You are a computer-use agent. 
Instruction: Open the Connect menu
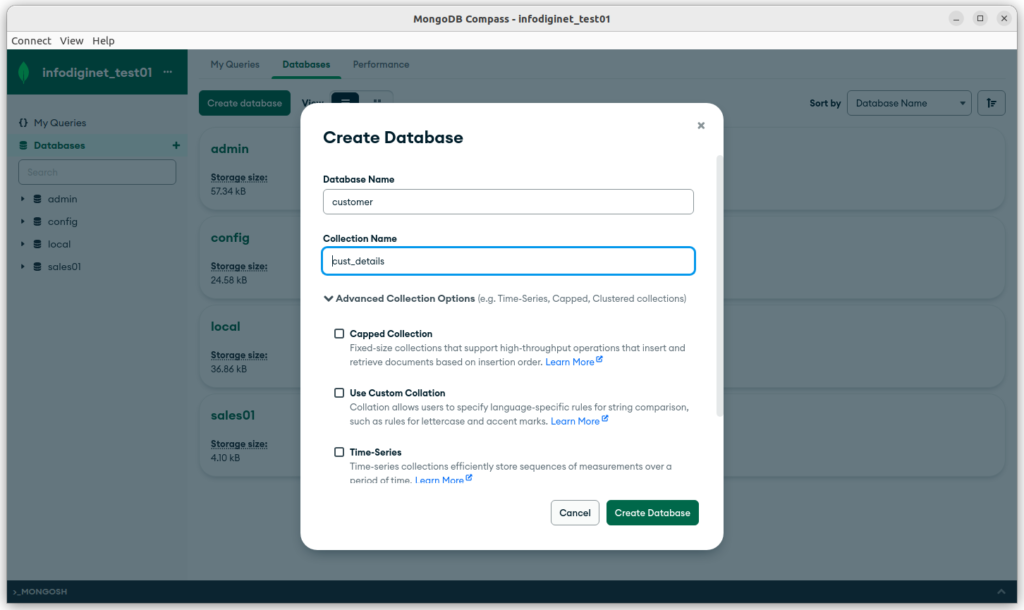[x=31, y=40]
